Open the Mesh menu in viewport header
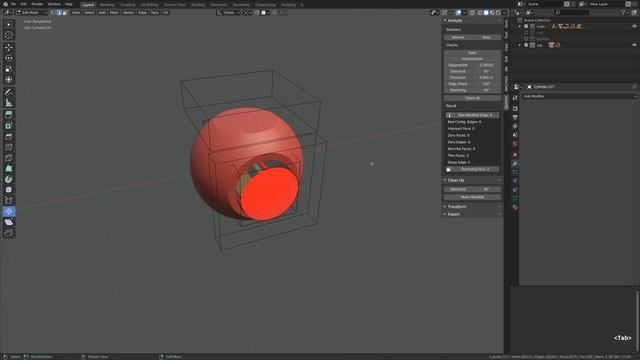Viewport: 640px width, 360px height. [x=114, y=13]
